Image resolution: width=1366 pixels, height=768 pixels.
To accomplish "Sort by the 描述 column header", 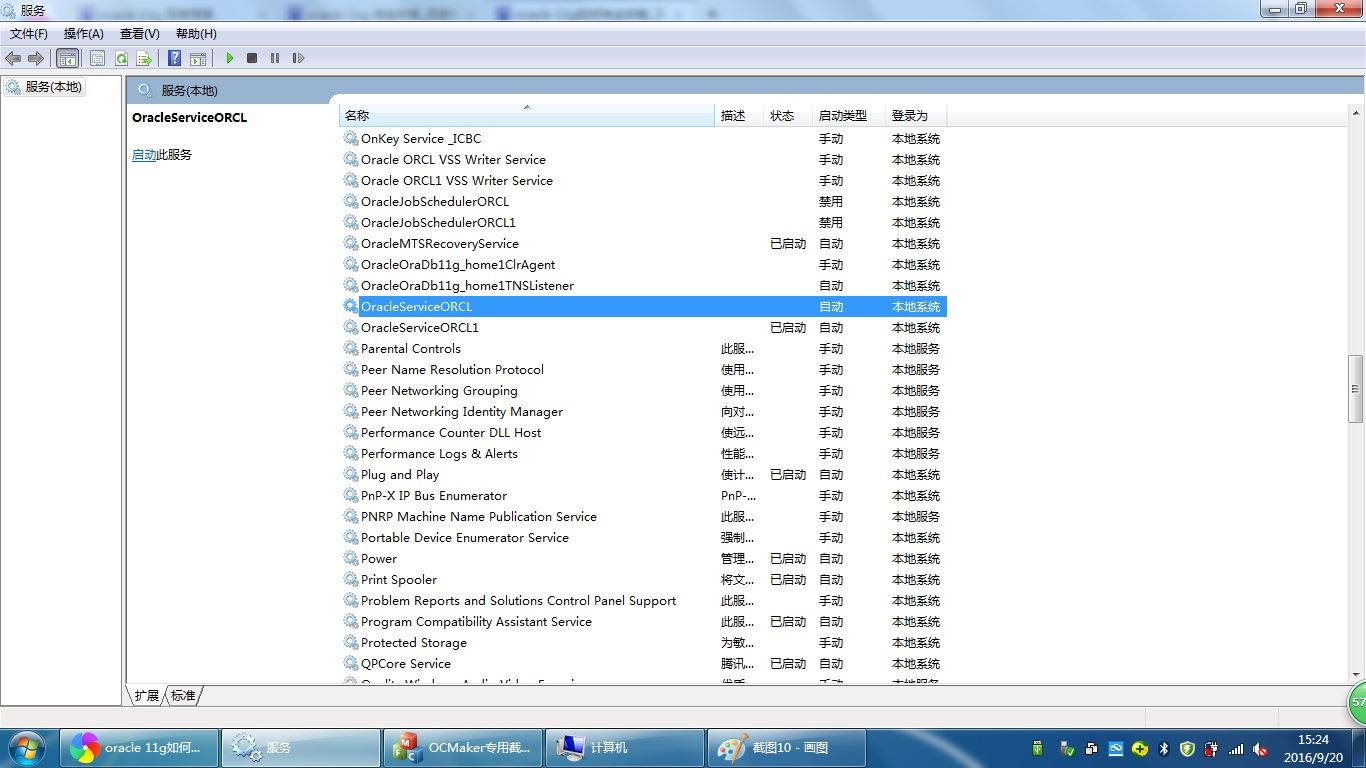I will [x=739, y=116].
